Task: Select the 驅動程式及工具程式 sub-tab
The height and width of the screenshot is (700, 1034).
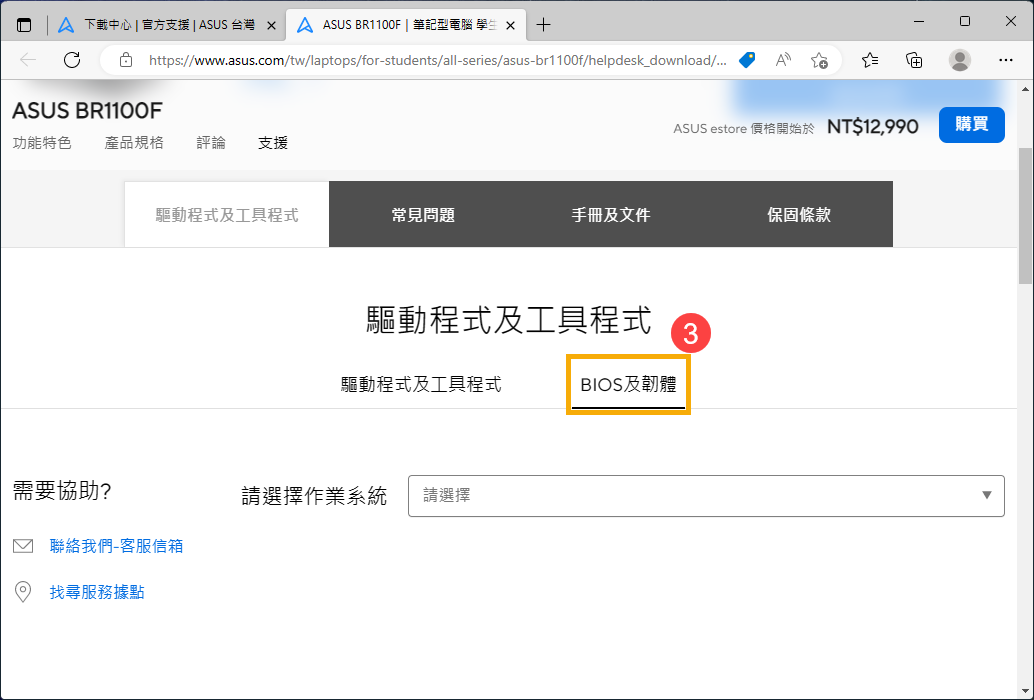Action: (x=421, y=384)
